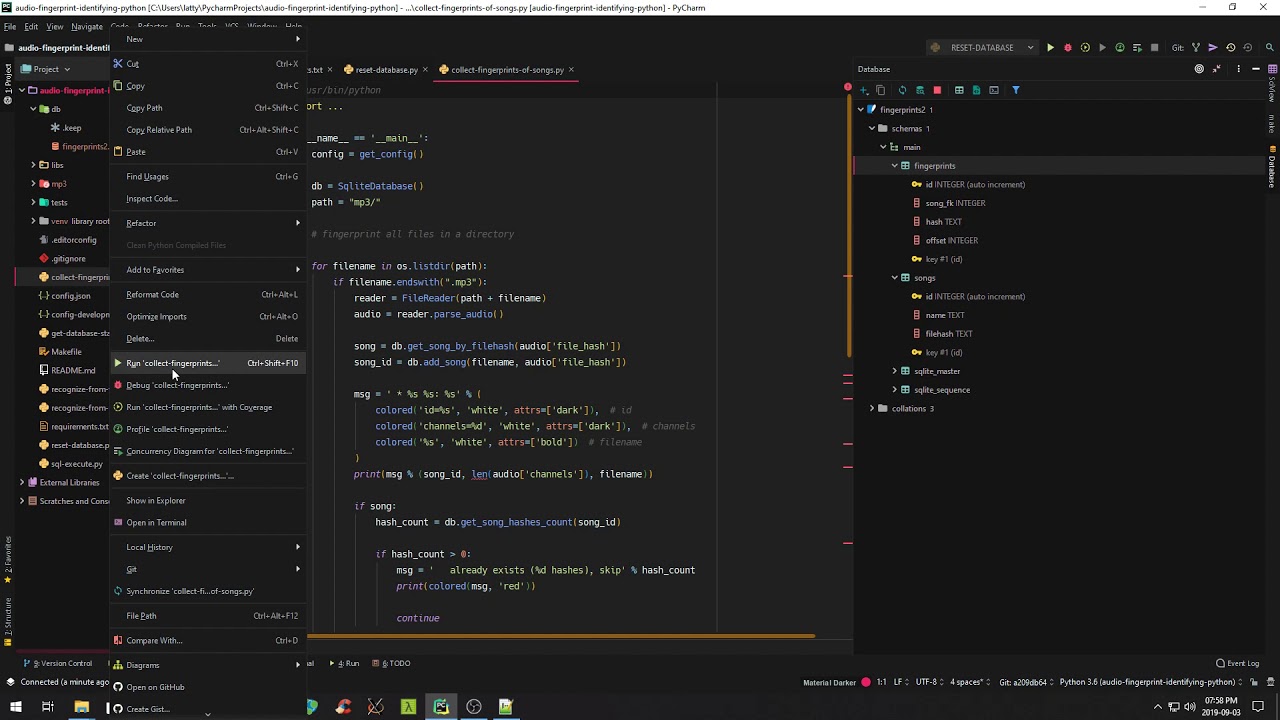Select Find Usages in context menu

[207, 177]
